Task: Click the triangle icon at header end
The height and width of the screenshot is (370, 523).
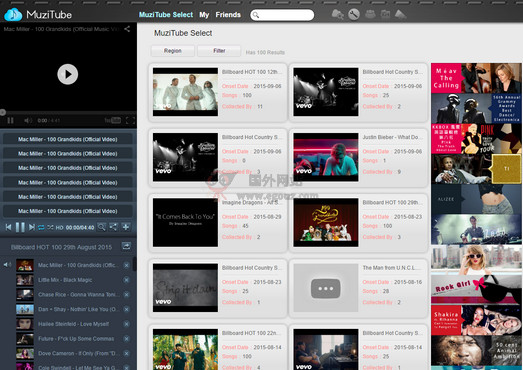Action: click(x=400, y=14)
